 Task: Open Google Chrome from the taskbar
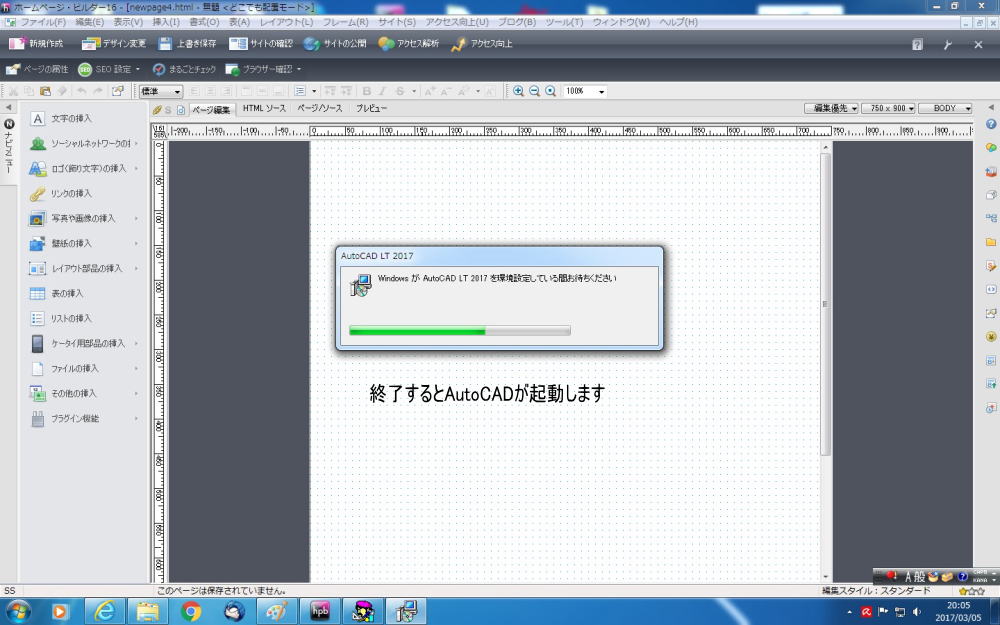coord(191,612)
